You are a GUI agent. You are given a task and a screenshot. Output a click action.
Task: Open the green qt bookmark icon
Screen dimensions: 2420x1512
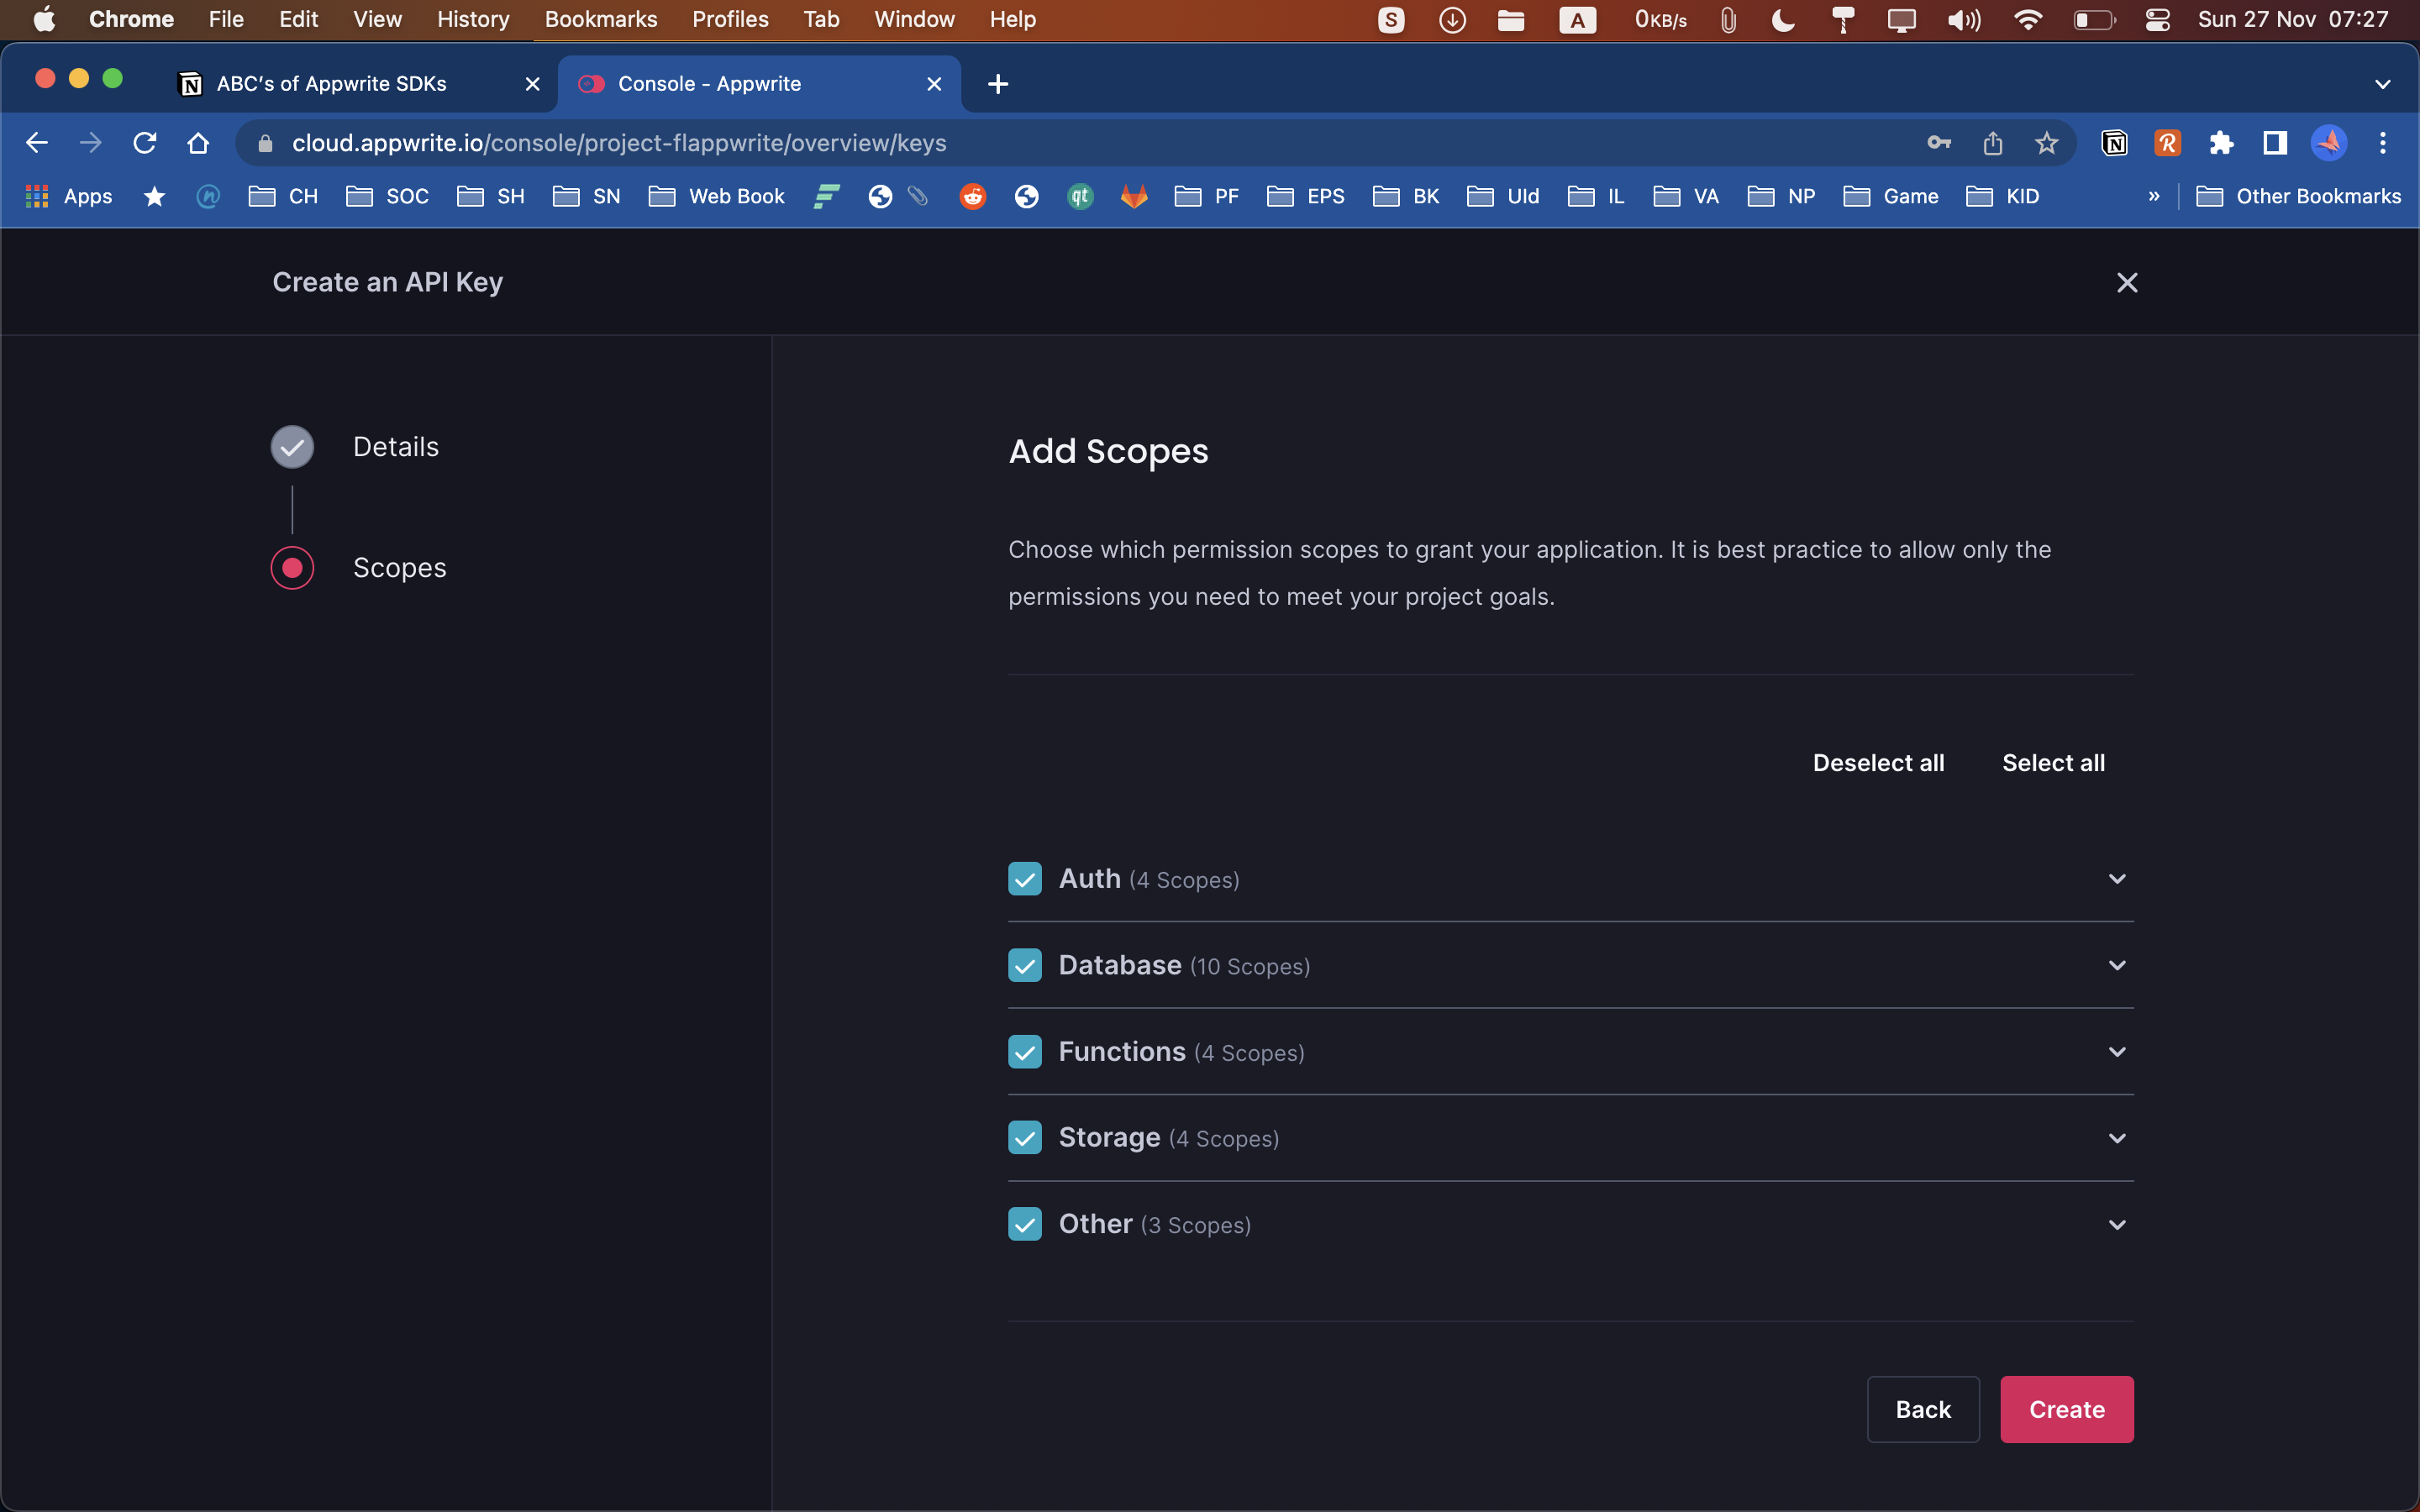coord(1080,197)
